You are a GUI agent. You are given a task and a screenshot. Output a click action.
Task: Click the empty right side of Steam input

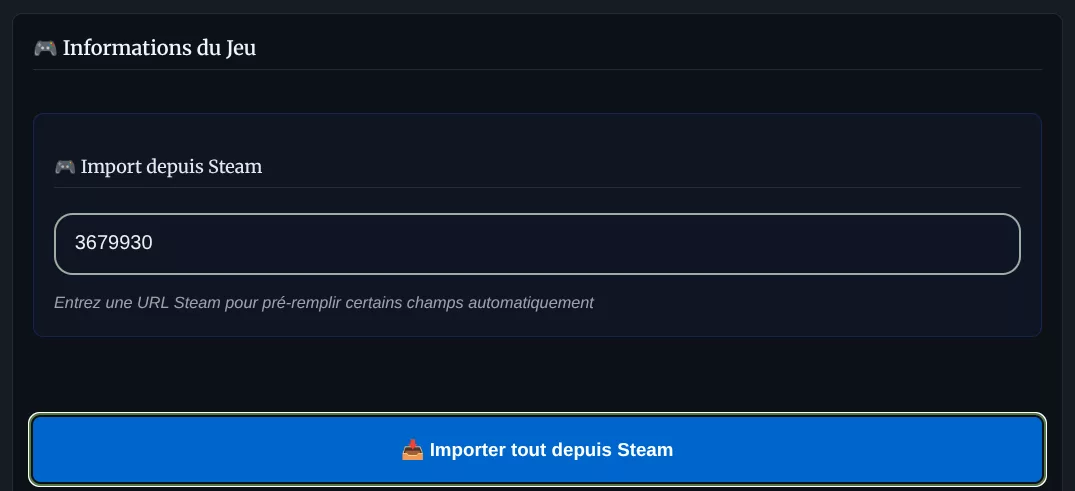point(800,243)
